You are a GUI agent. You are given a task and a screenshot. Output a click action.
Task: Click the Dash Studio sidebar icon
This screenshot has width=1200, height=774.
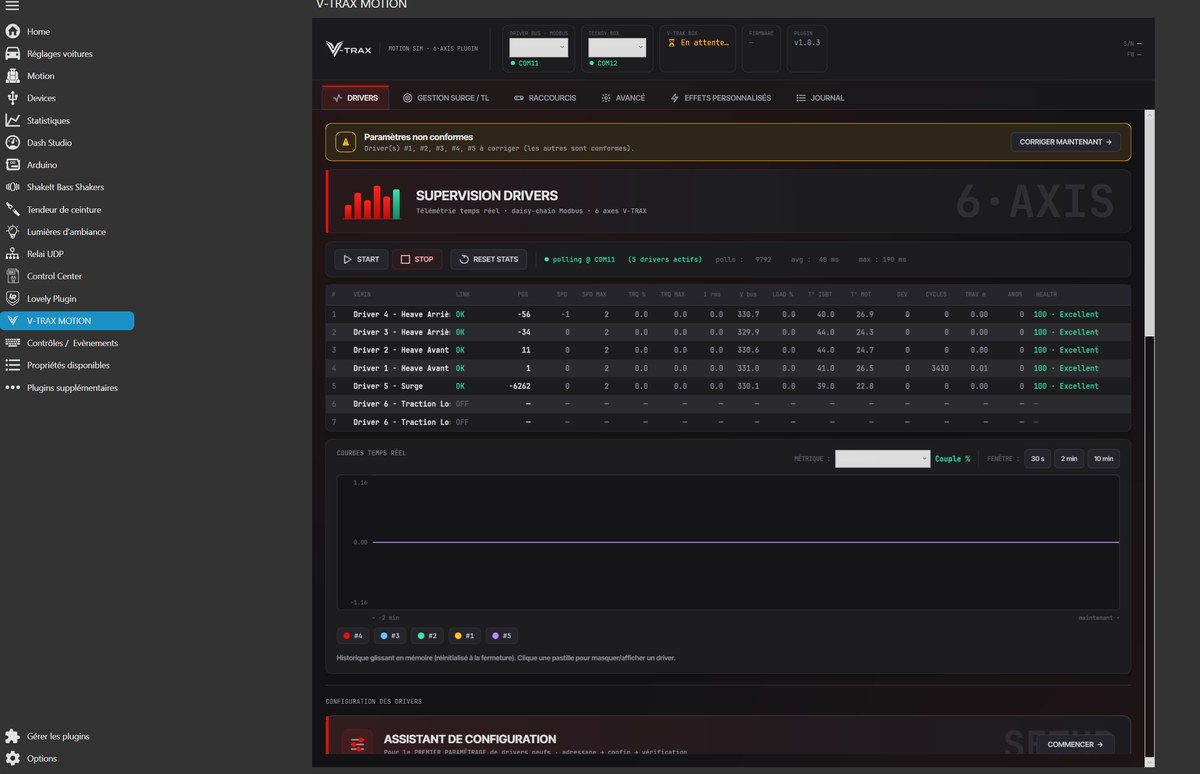(x=12, y=142)
